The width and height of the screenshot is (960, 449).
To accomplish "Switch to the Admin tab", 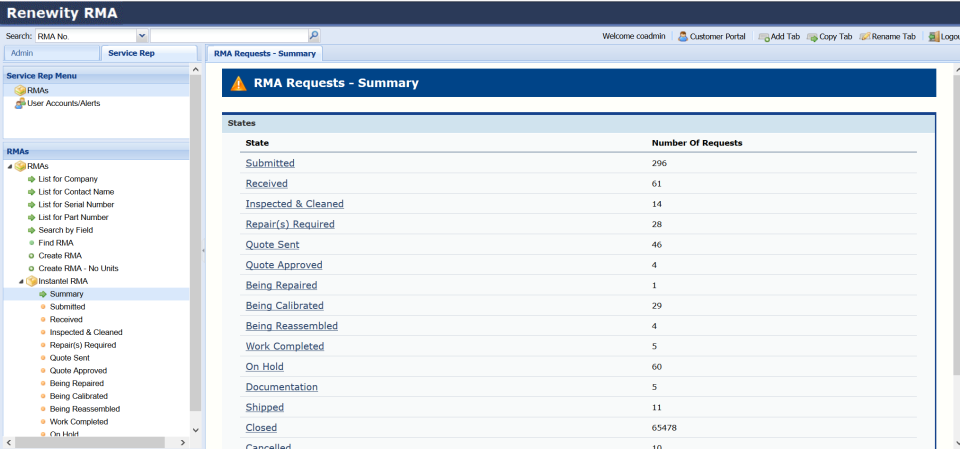I will coord(51,53).
